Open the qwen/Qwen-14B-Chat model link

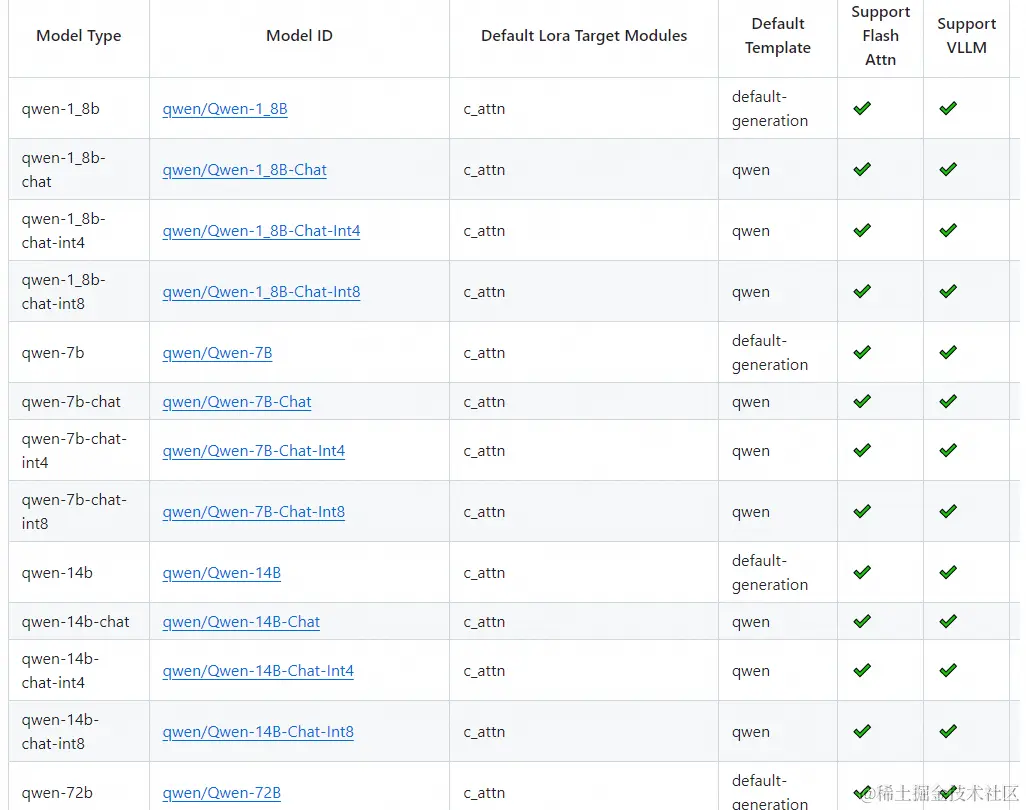point(241,622)
